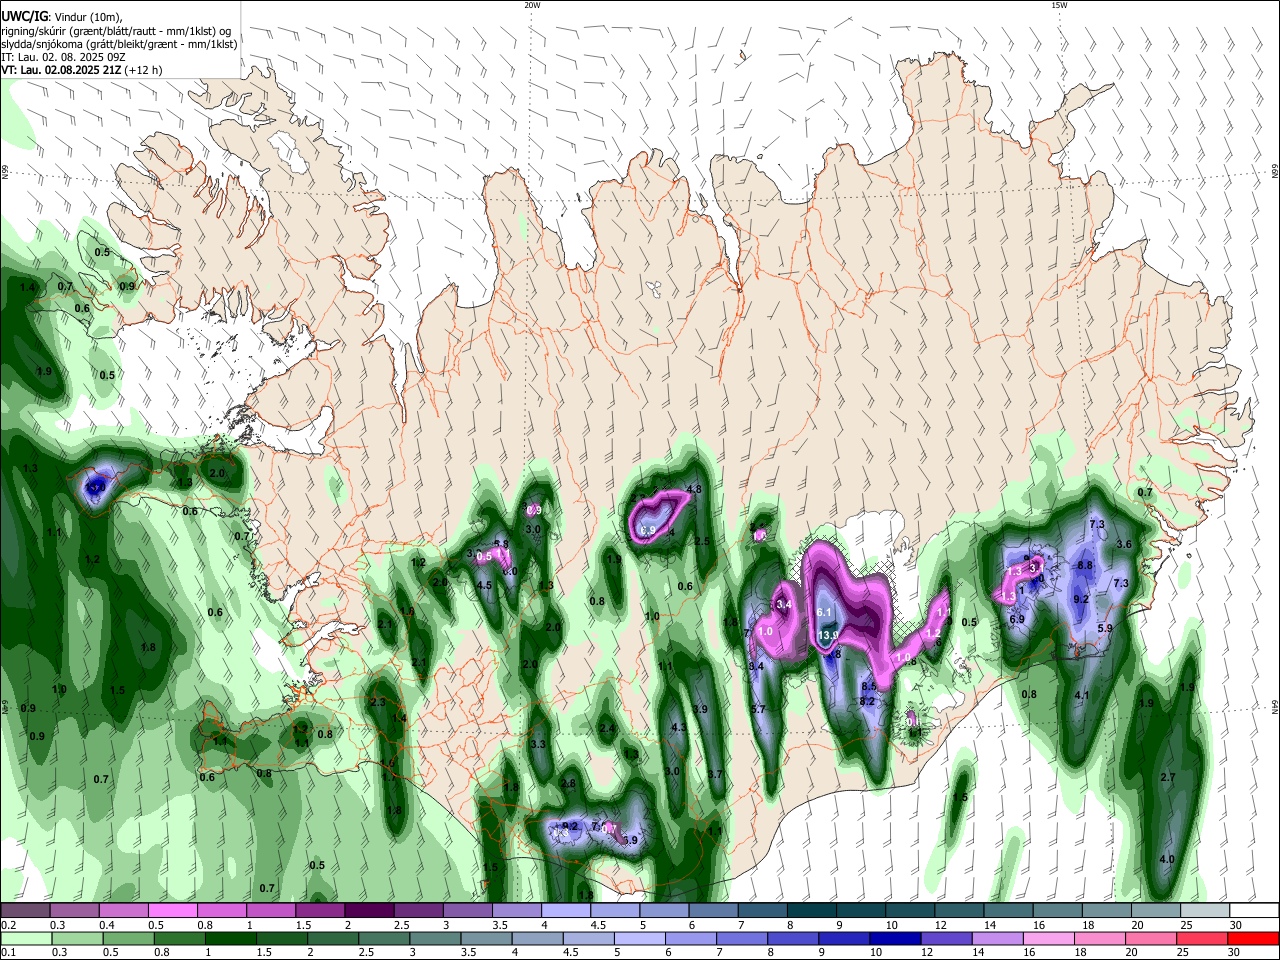Click the 4.3 precipitation value on the map

point(678,727)
